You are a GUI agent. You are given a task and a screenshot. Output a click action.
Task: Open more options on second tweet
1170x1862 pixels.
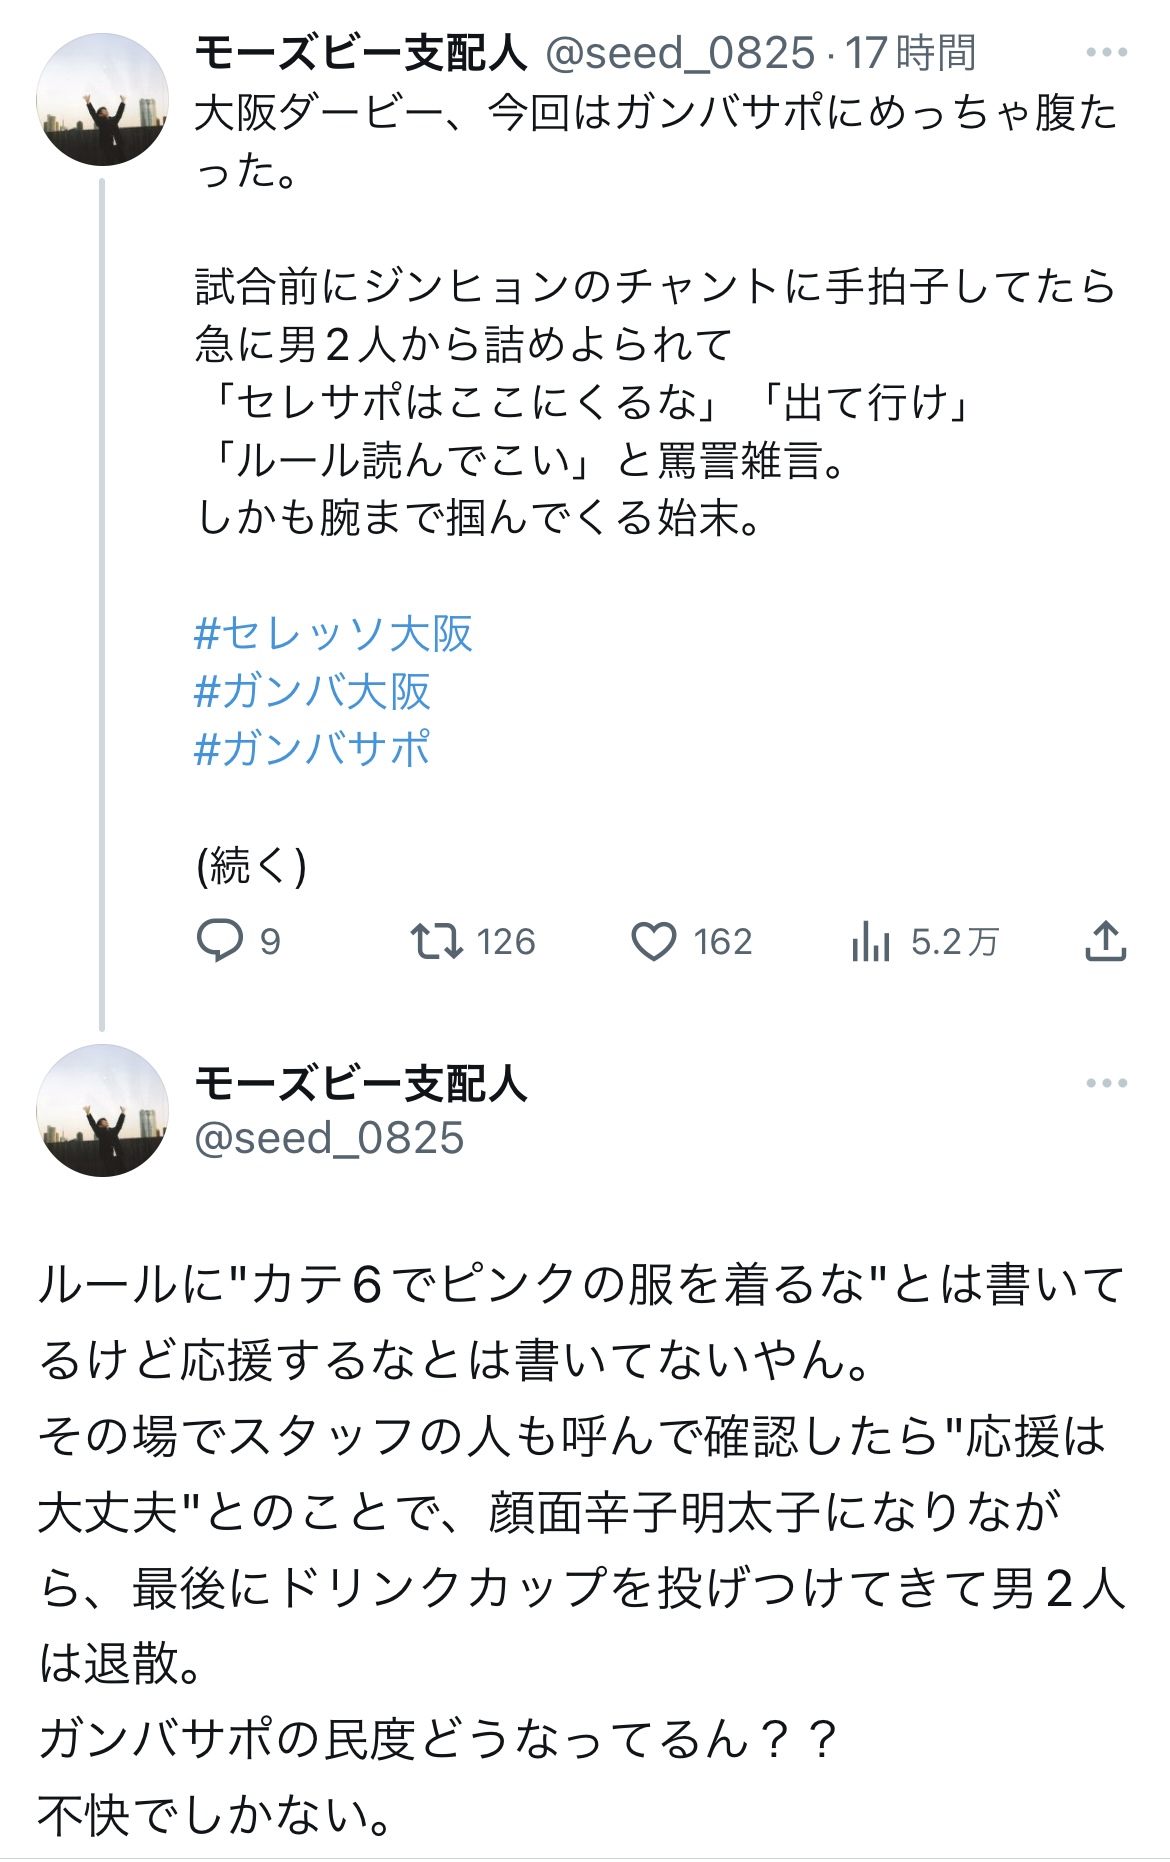click(1106, 1083)
